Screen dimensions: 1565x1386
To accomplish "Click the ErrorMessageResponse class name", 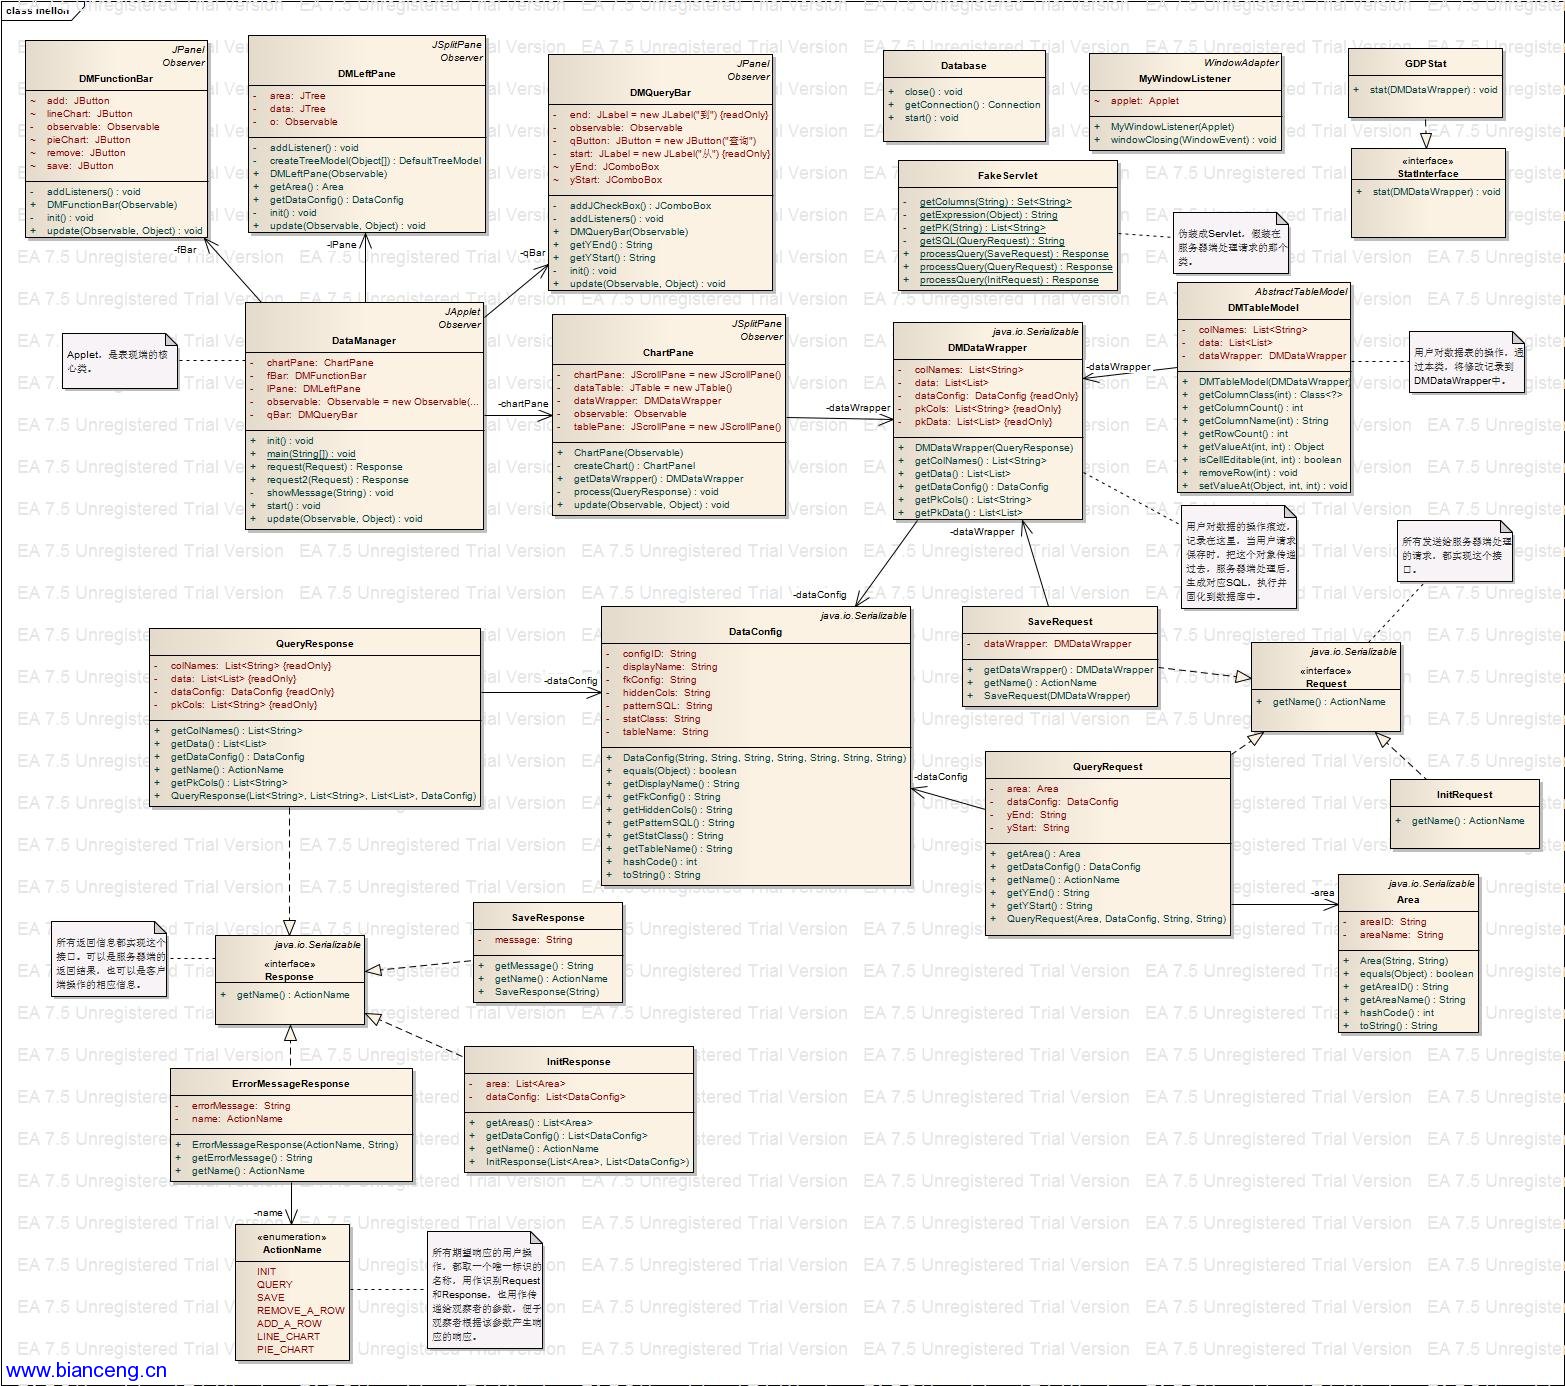I will click(x=290, y=1084).
